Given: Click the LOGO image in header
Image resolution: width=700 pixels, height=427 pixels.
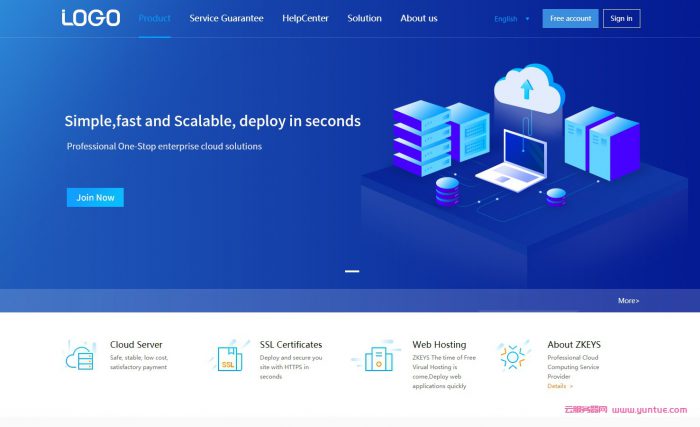Looking at the screenshot, I should click(x=90, y=18).
